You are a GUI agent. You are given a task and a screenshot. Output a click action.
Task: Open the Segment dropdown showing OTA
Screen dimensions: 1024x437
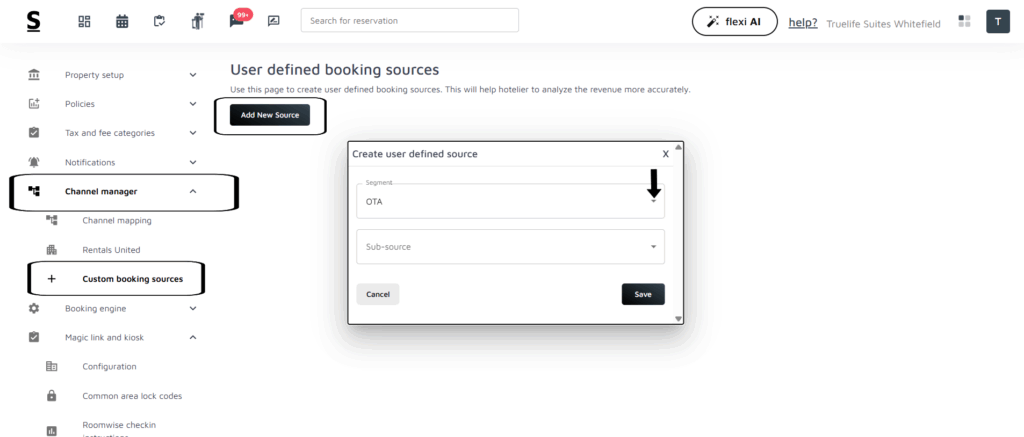[x=510, y=201]
